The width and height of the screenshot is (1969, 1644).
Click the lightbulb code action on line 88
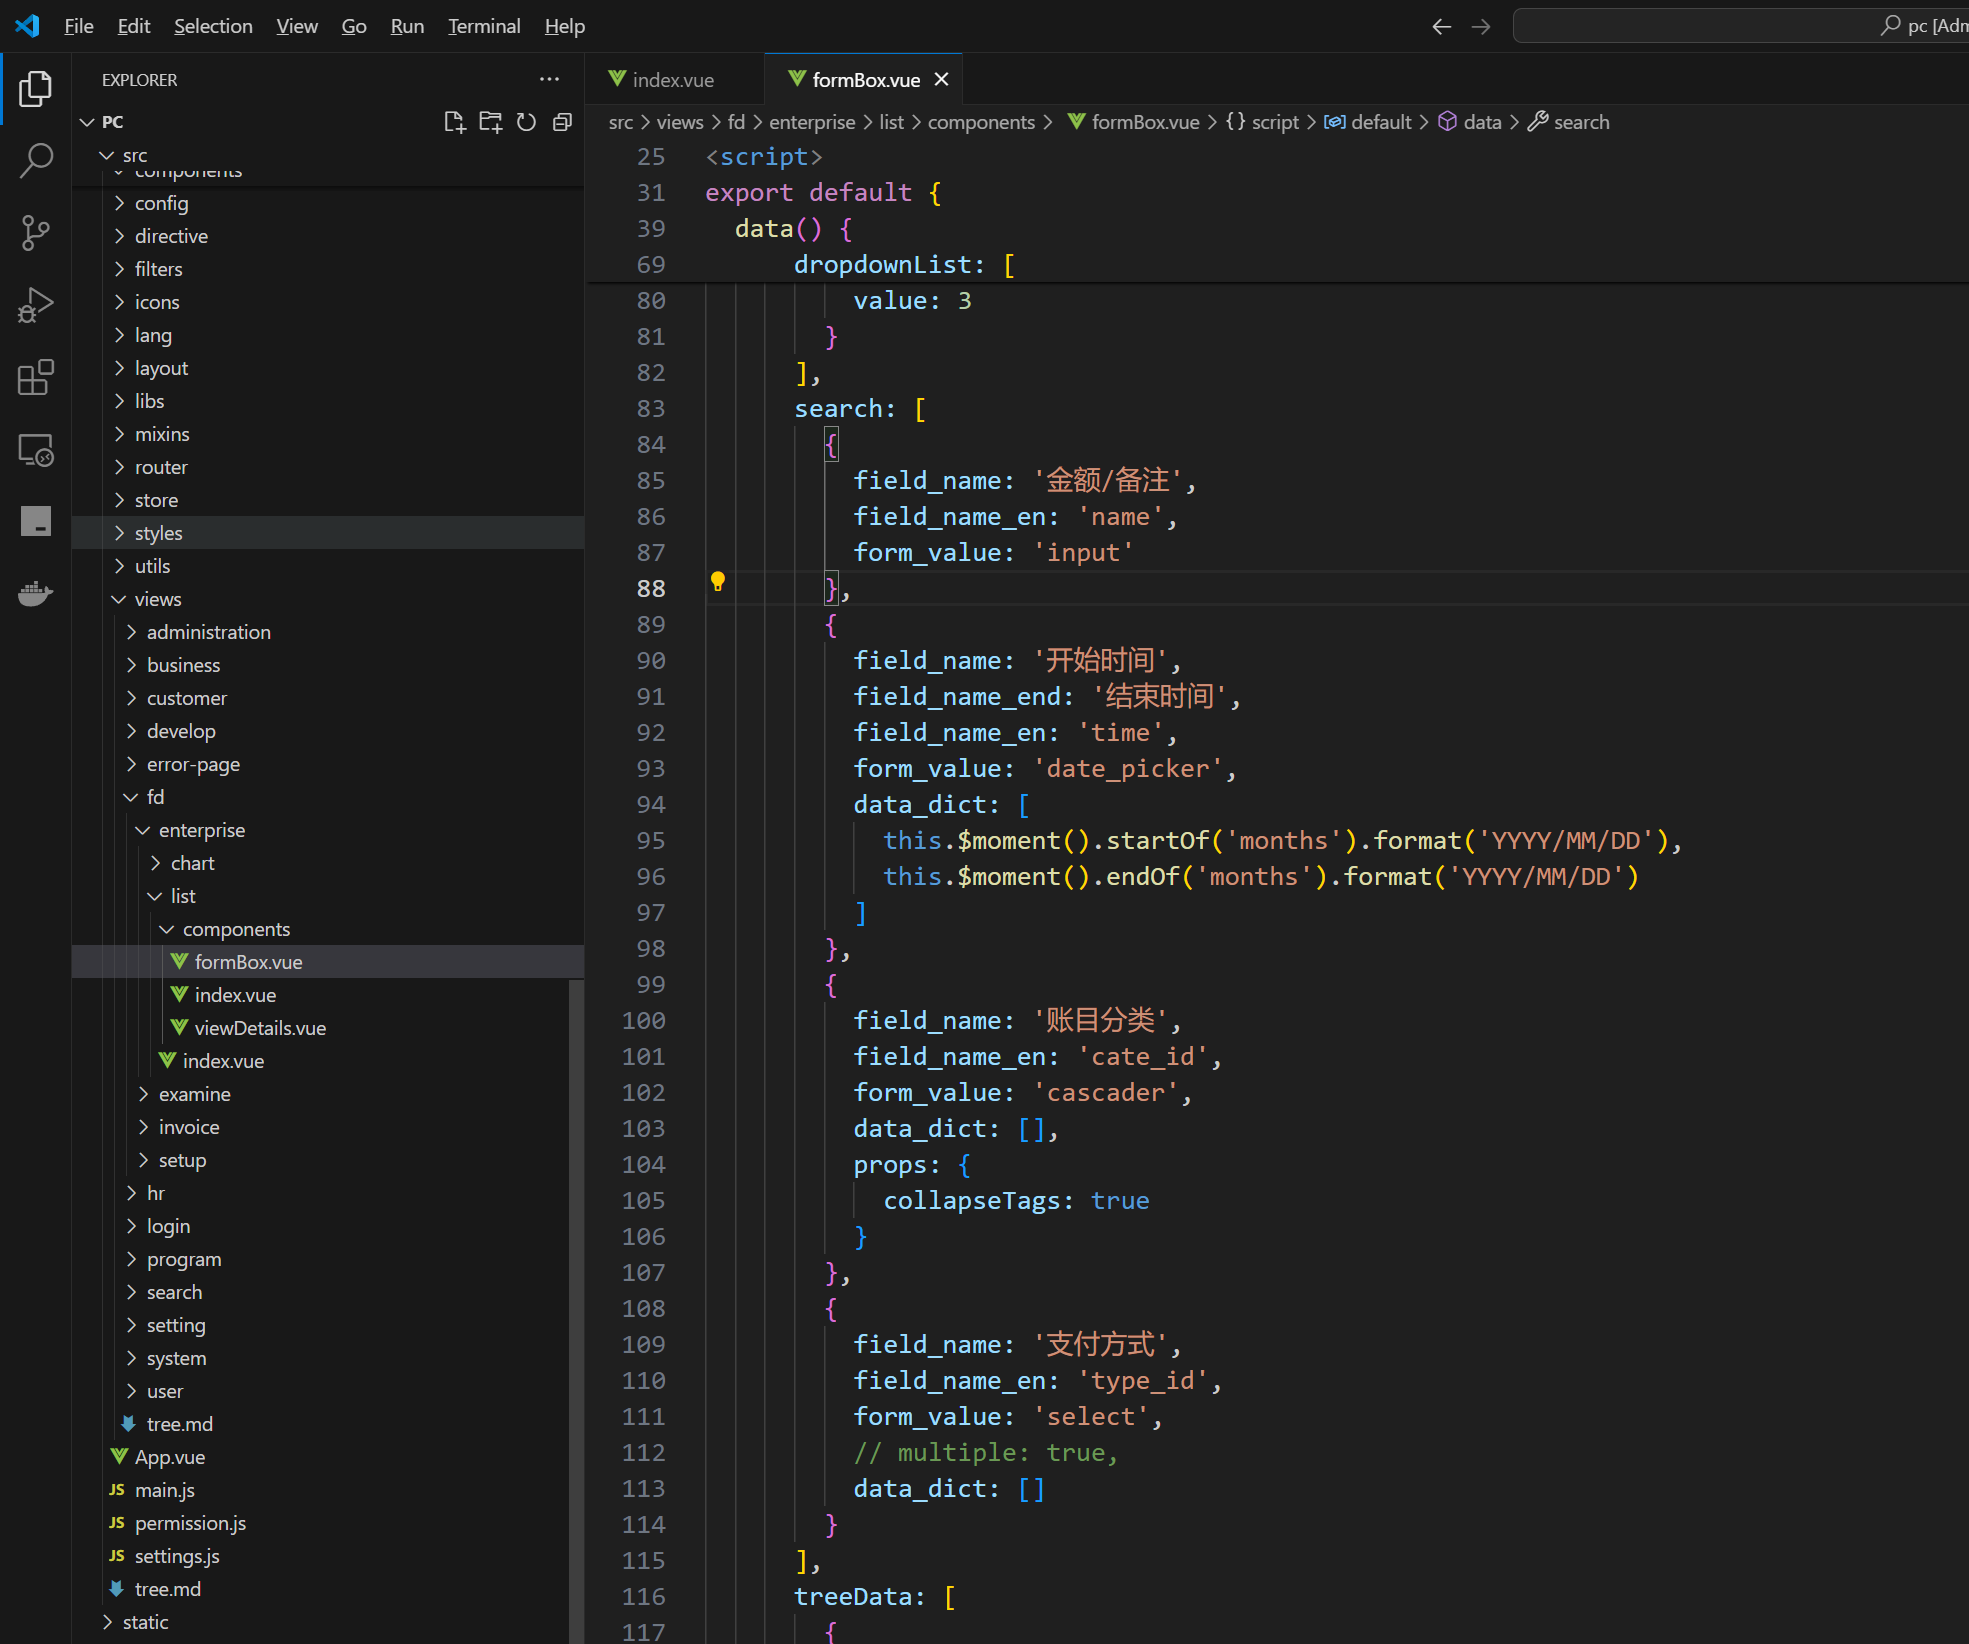[717, 581]
